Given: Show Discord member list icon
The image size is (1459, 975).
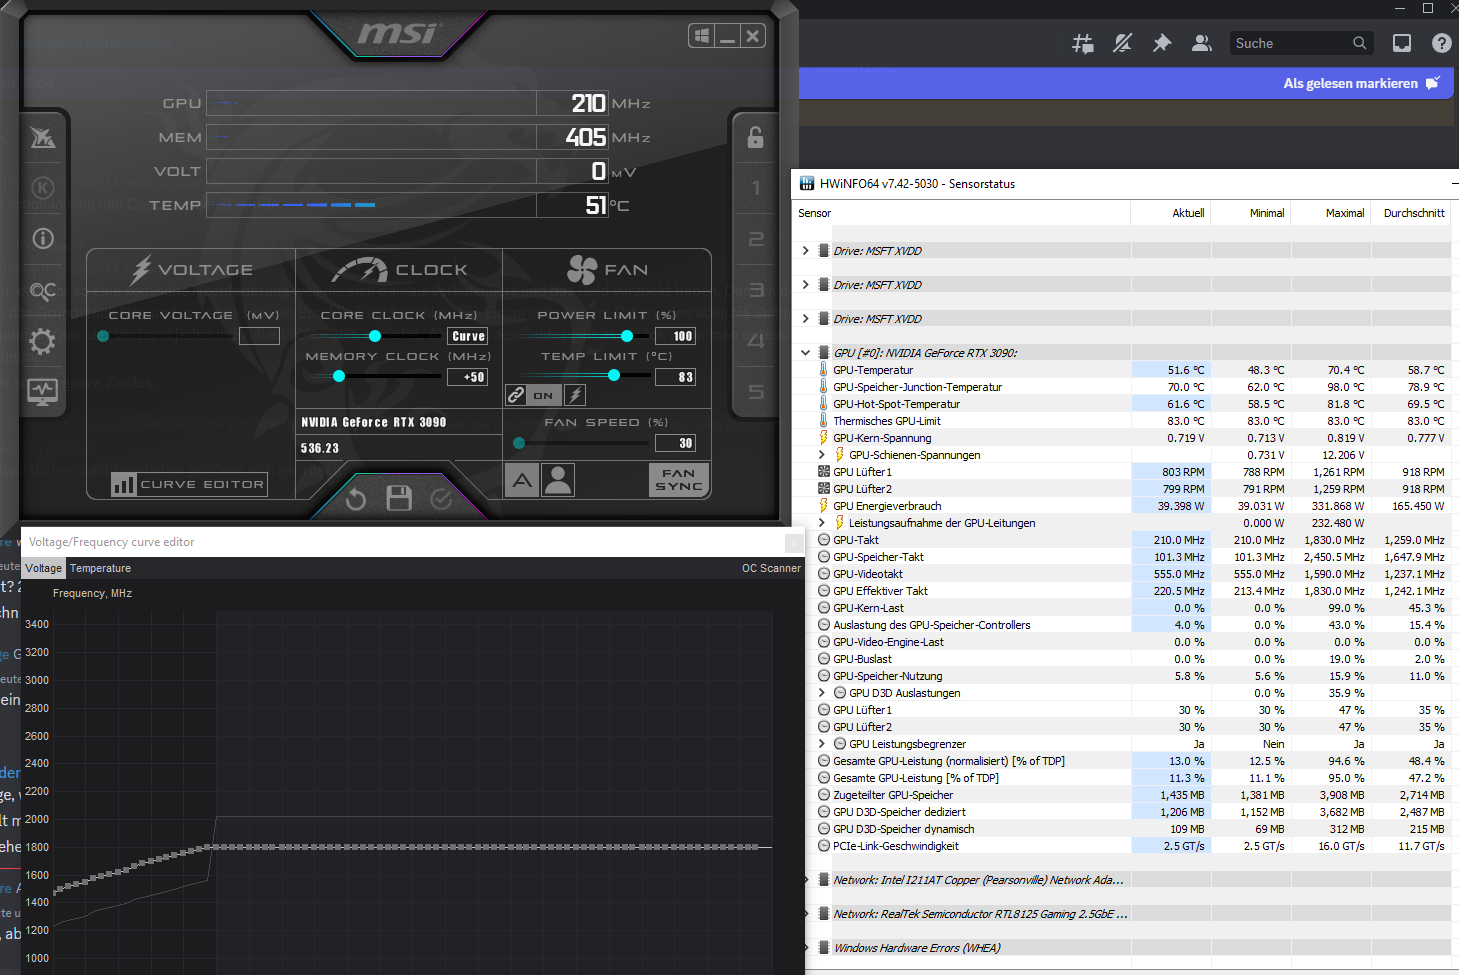Looking at the screenshot, I should 1202,43.
